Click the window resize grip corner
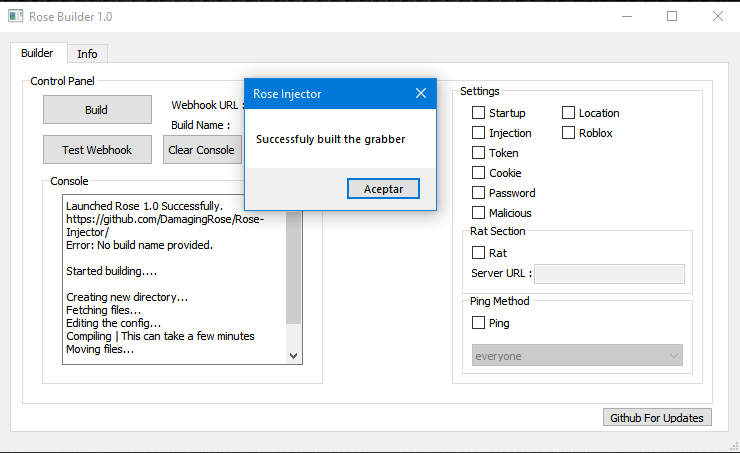 734,446
